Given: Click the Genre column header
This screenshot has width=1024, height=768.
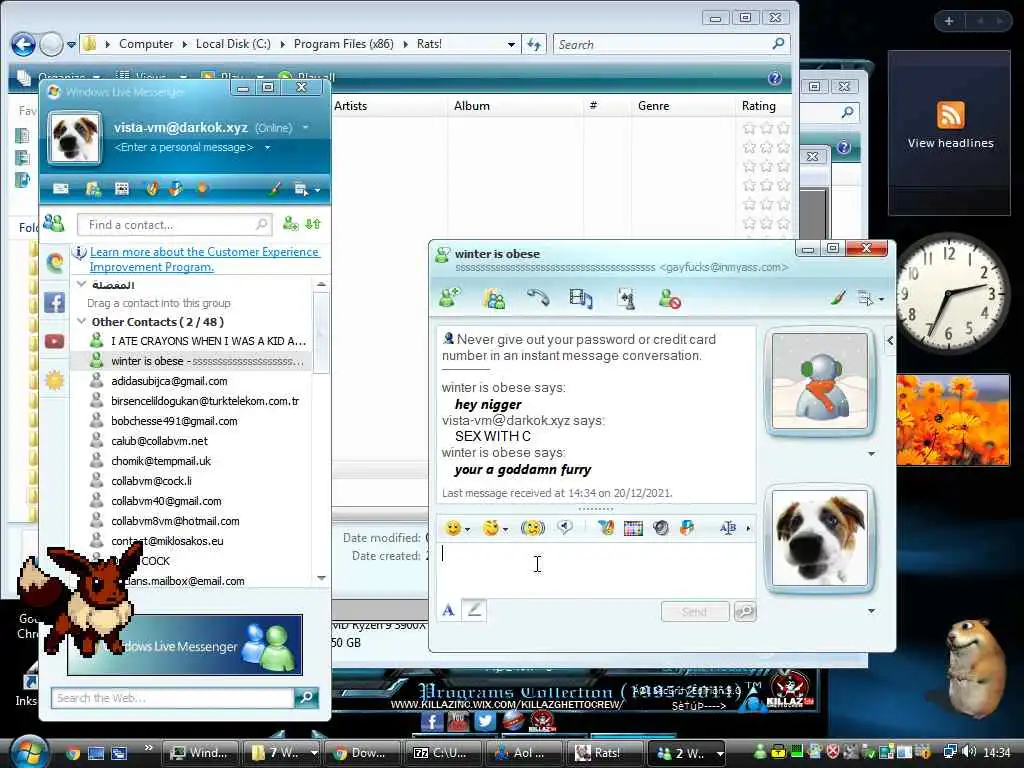Looking at the screenshot, I should point(653,106).
